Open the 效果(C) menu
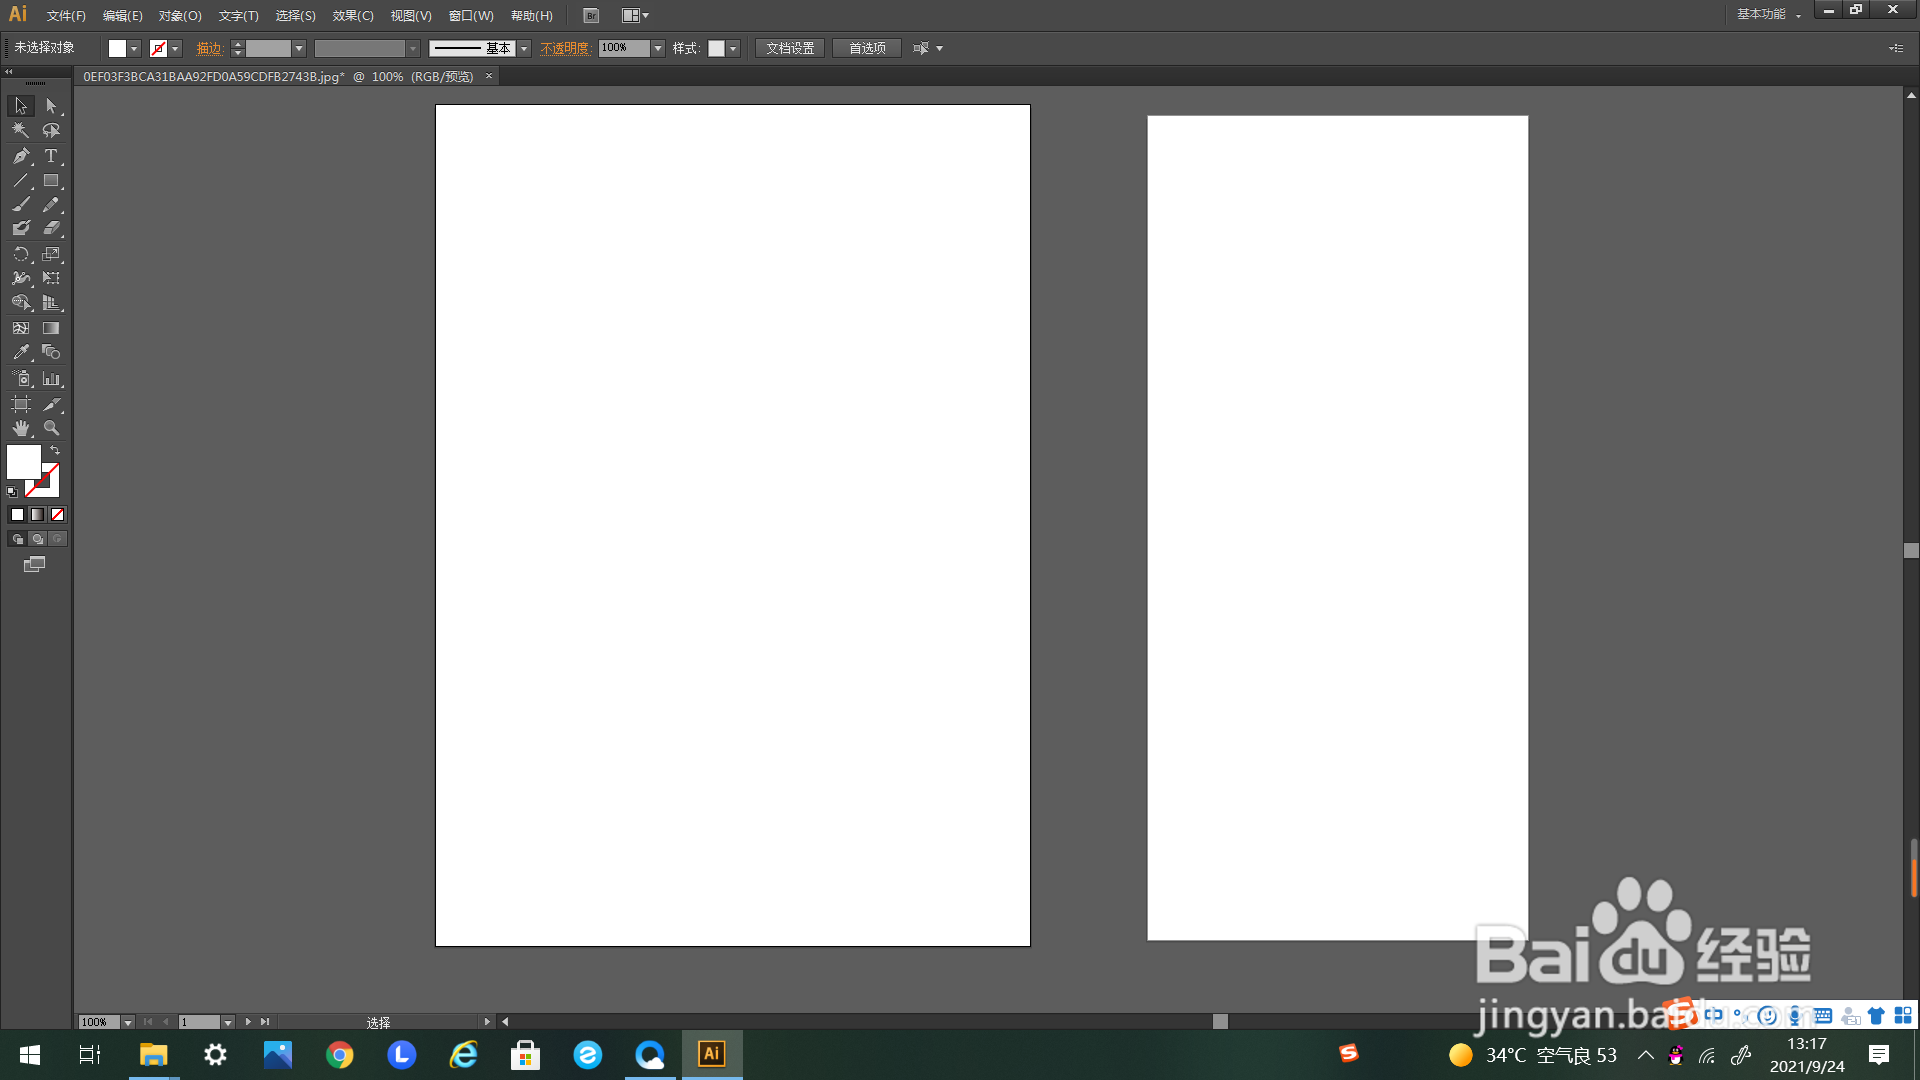This screenshot has width=1920, height=1080. coord(353,15)
